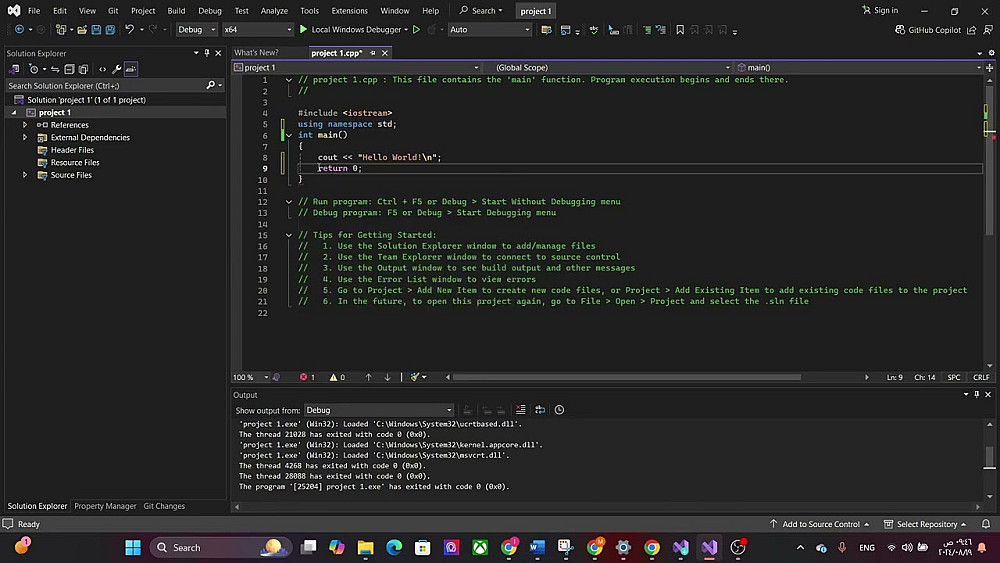This screenshot has height=563, width=1000.
Task: Open the 'Show output from' dropdown
Action: [x=378, y=410]
